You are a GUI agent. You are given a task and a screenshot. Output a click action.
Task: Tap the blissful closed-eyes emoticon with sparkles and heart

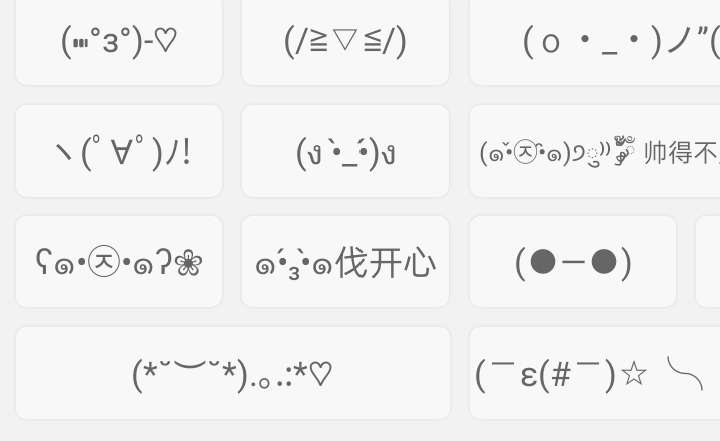click(232, 373)
